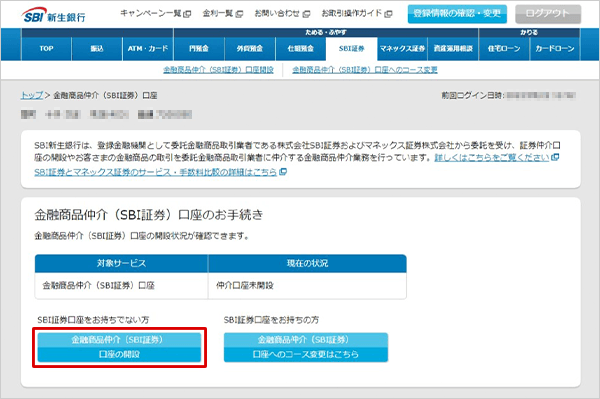Open お取引操作ガイド header link

coord(352,13)
